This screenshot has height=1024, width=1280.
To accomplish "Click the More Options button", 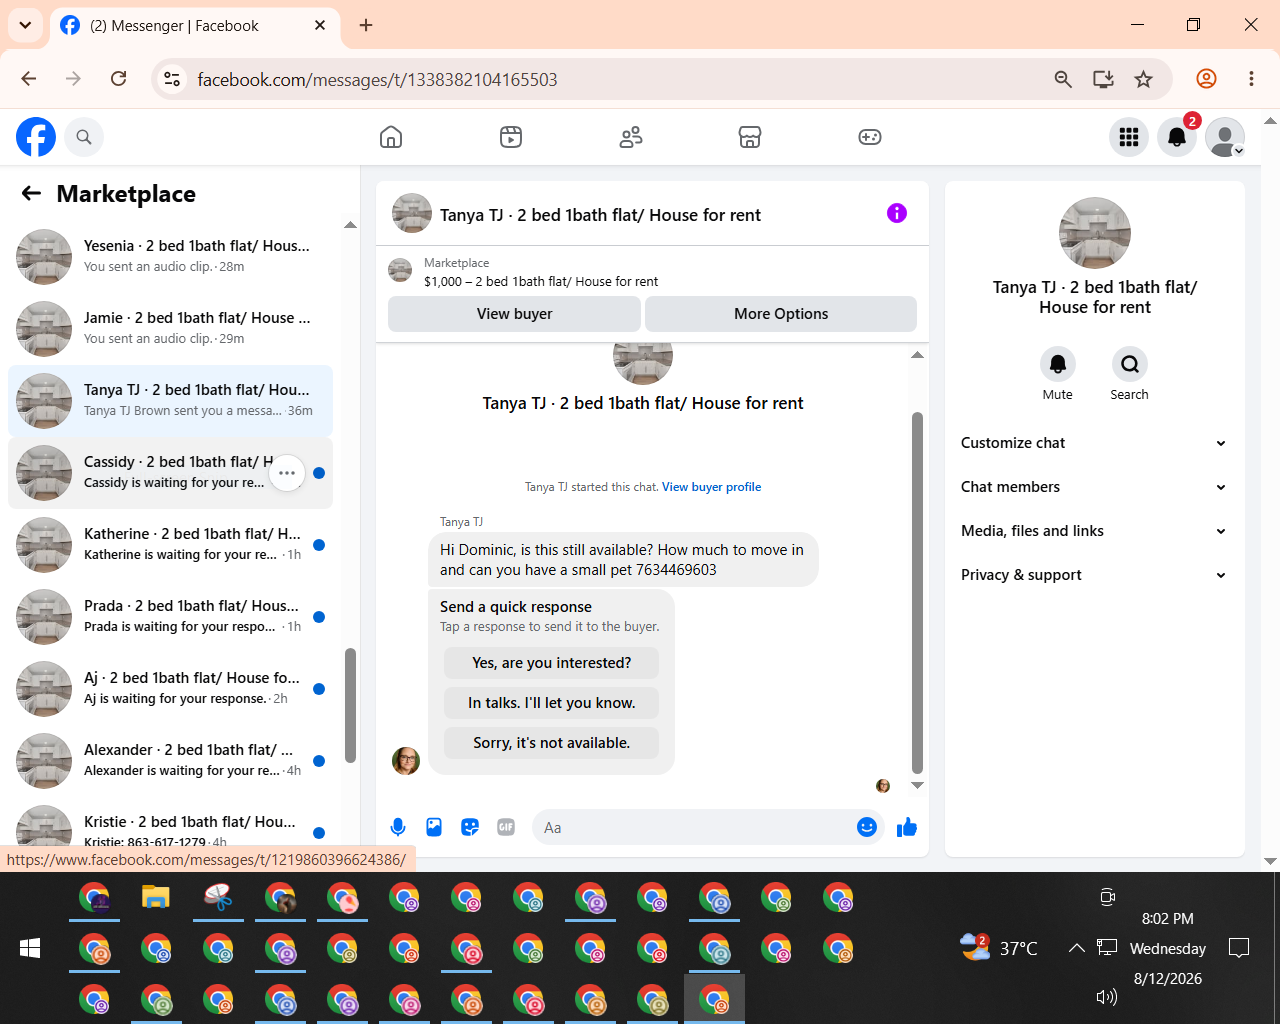I will click(x=781, y=314).
